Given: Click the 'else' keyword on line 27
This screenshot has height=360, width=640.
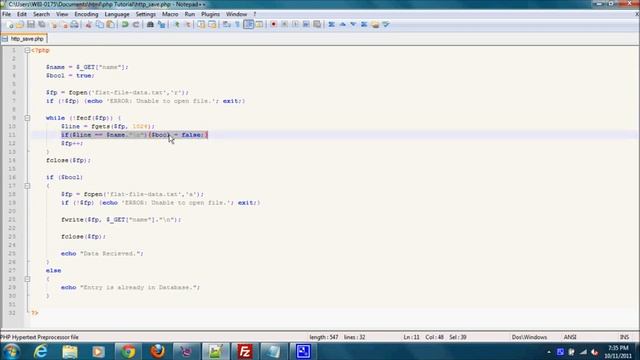Looking at the screenshot, I should (53, 271).
